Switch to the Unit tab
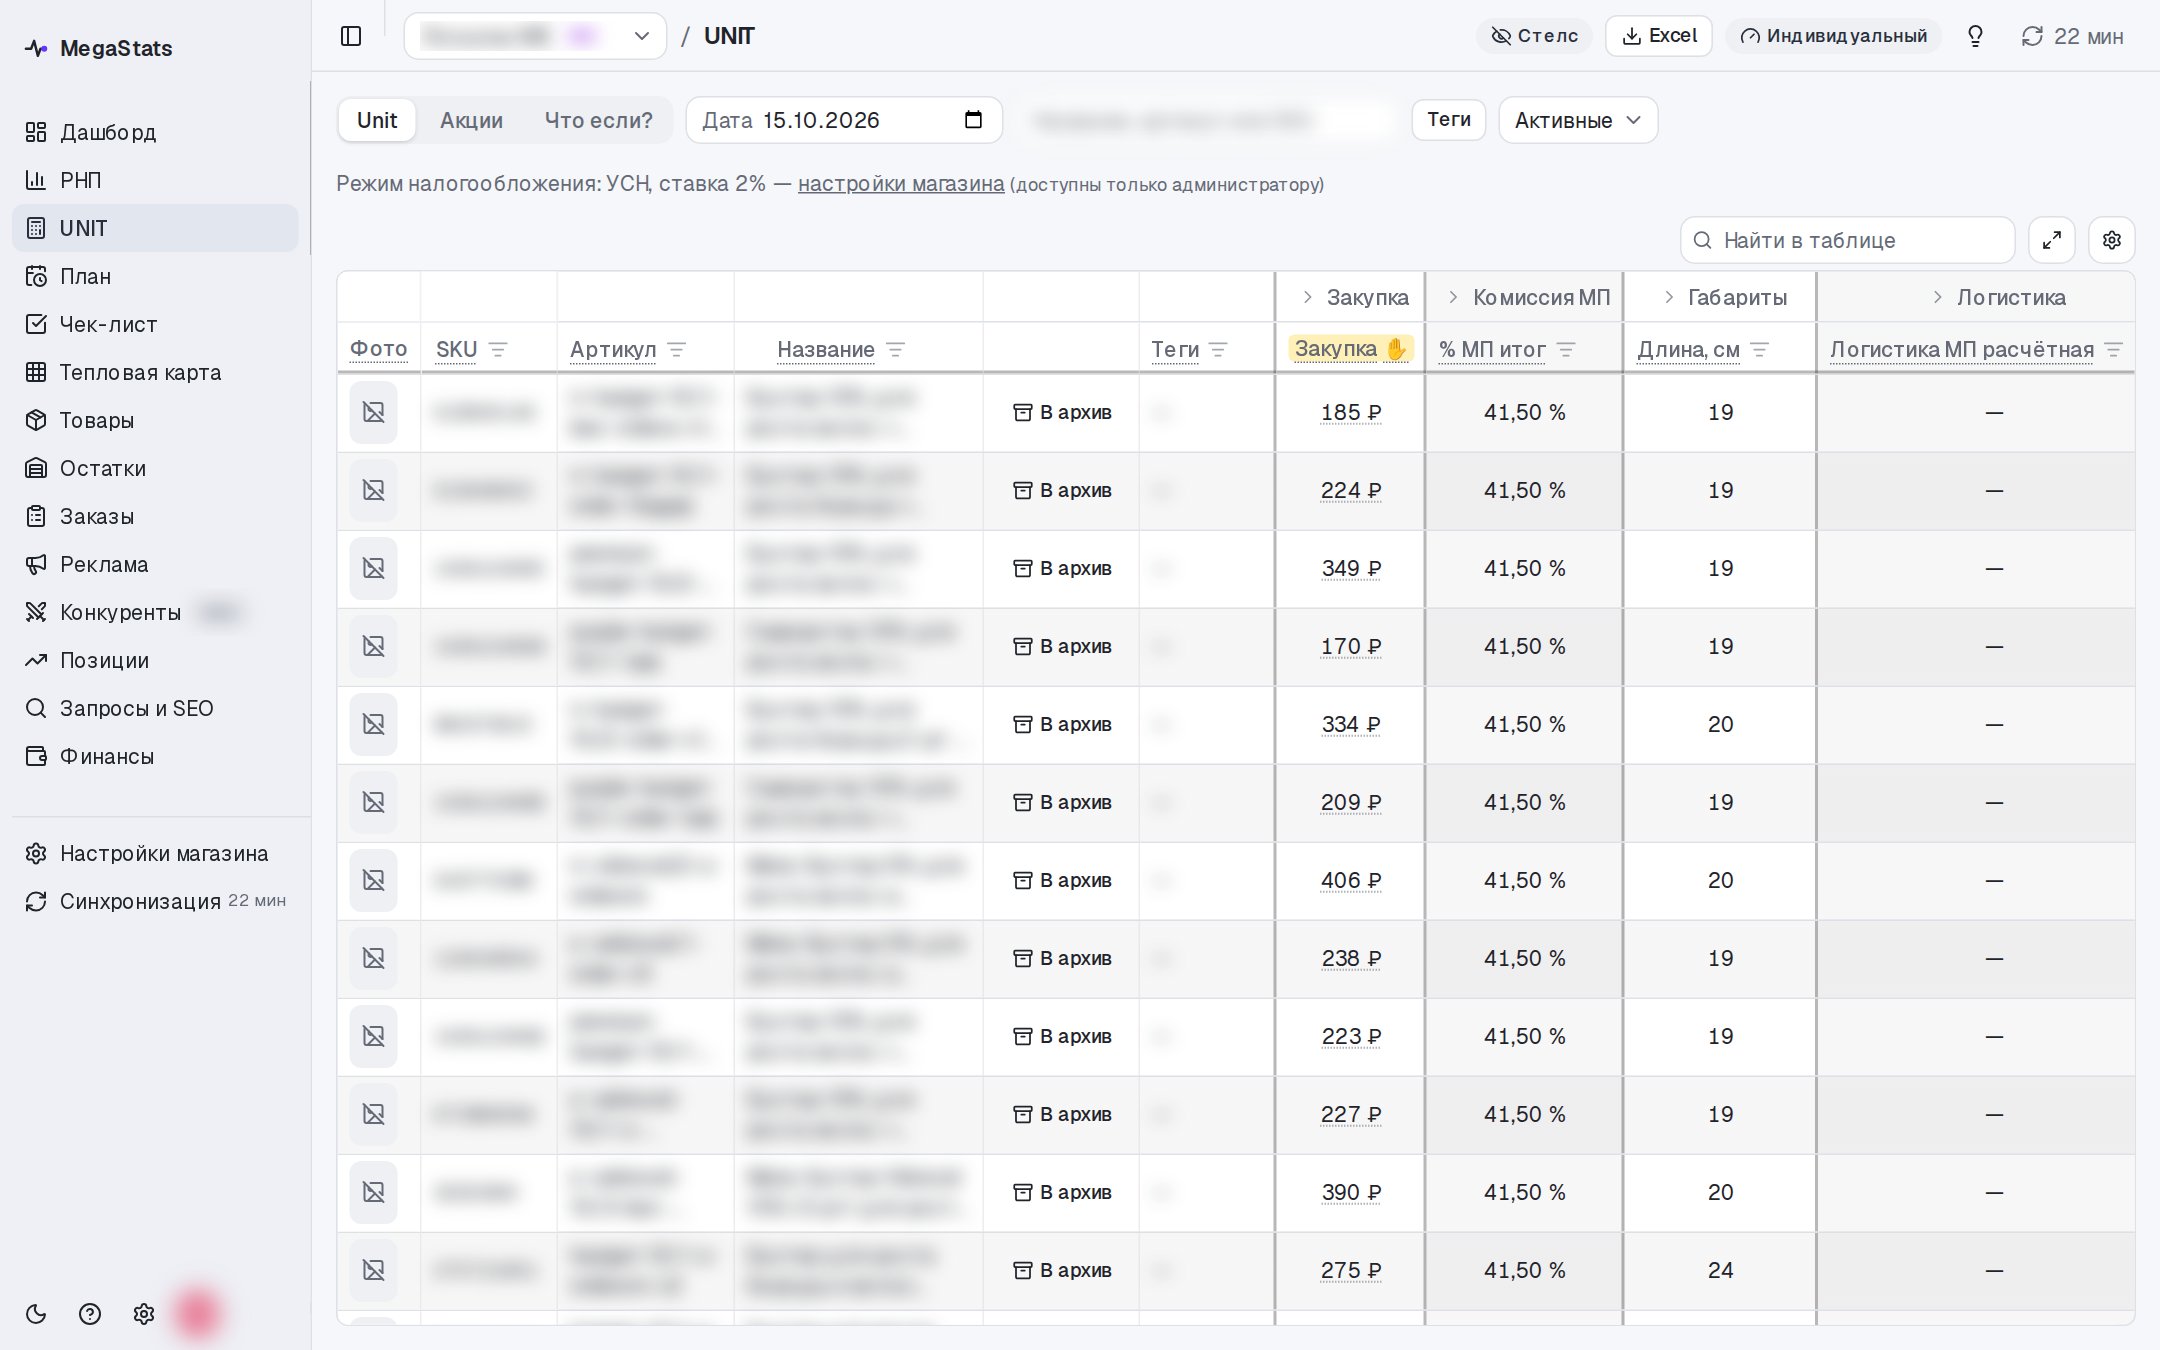The image size is (2160, 1350). point(377,120)
